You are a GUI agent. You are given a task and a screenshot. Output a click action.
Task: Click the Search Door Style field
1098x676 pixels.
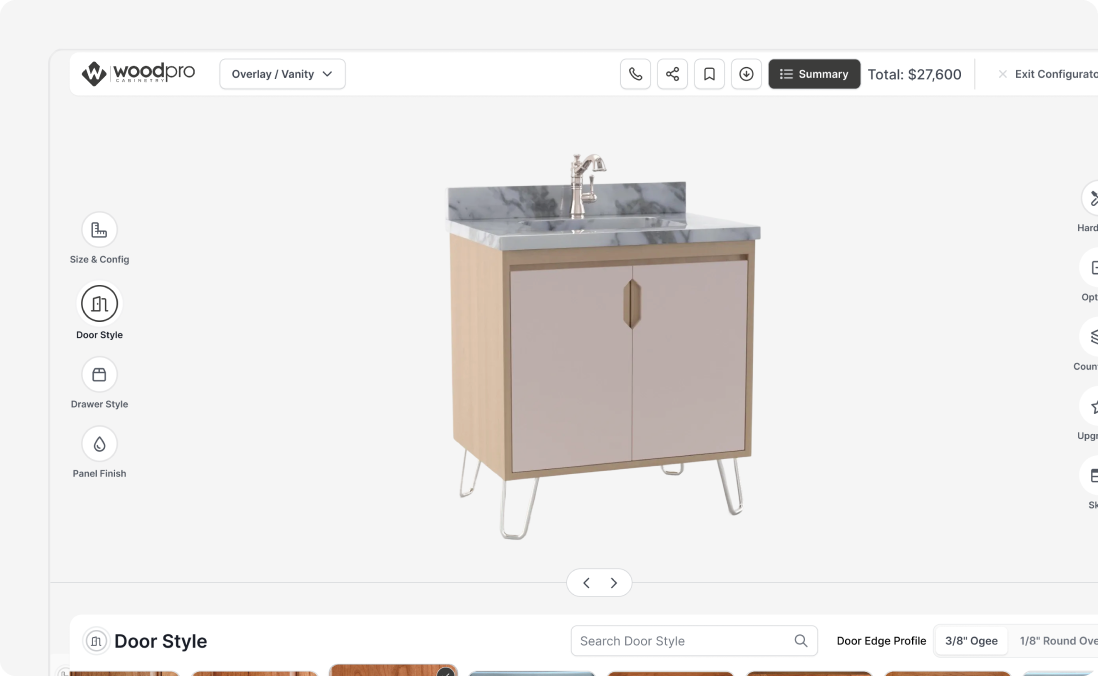click(x=694, y=641)
